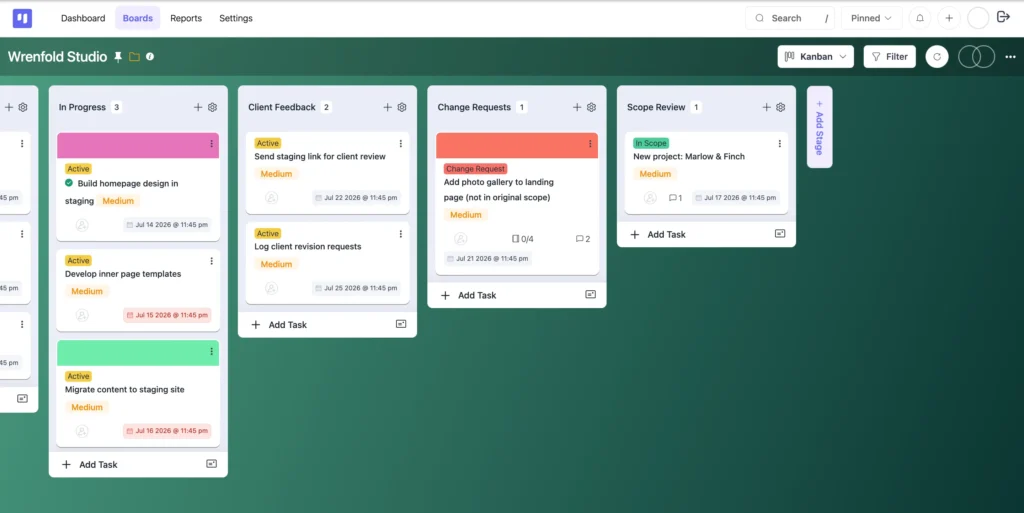1024x513 pixels.
Task: Toggle completion check on Build homepage design
Action: 69,183
